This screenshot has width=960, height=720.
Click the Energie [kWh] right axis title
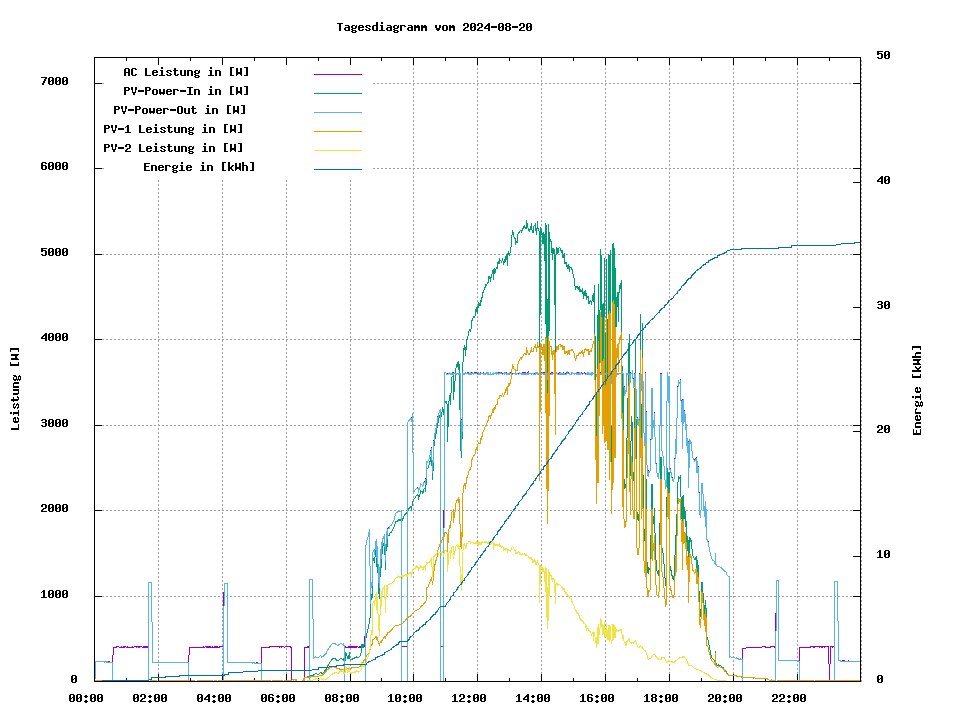917,390
